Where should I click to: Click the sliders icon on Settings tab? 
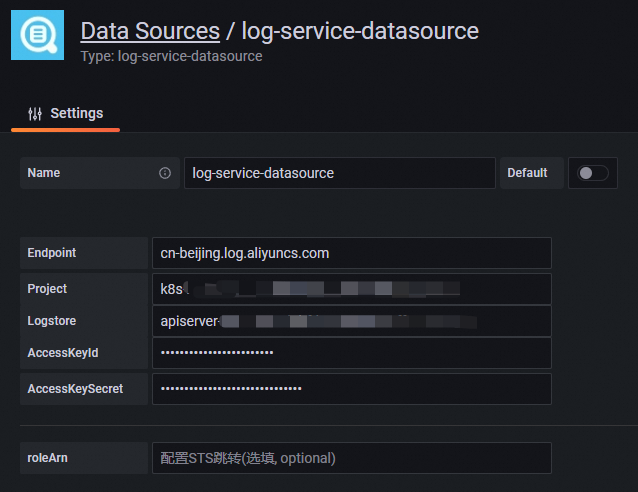coord(35,114)
